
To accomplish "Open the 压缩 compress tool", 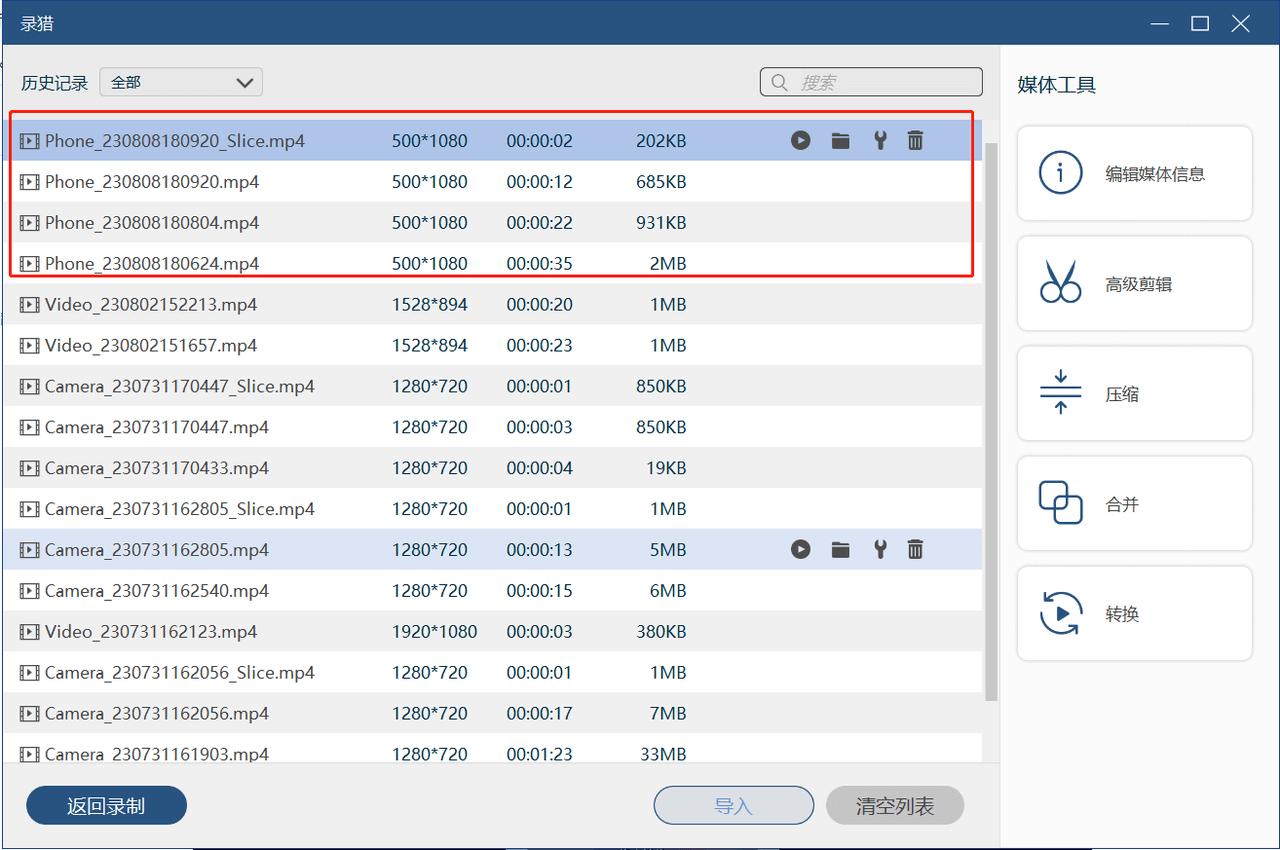I will [1134, 394].
